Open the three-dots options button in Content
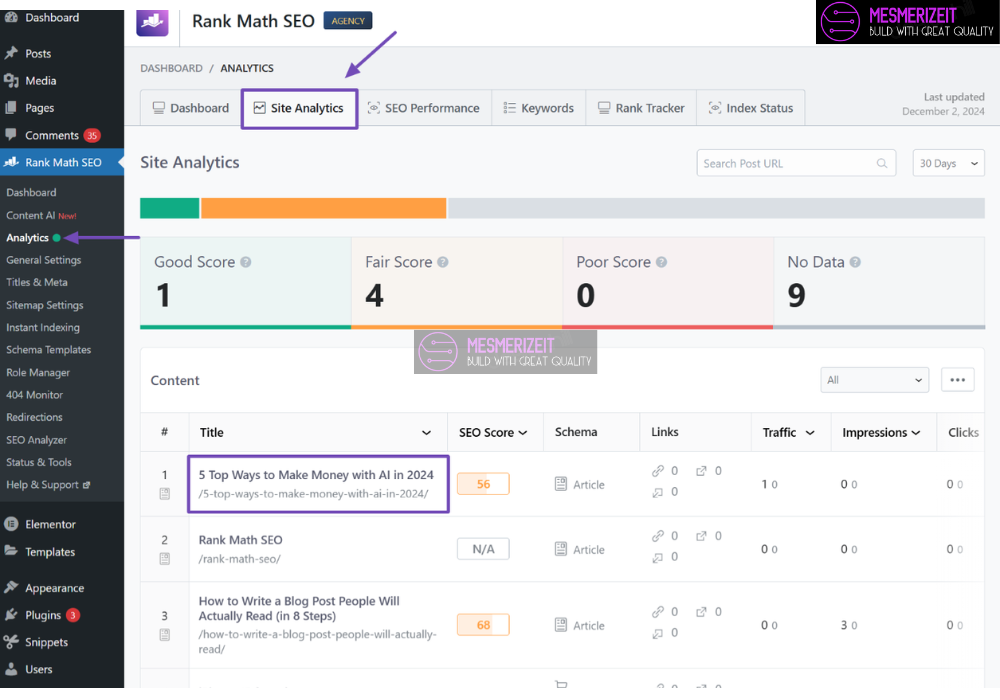Screen dimensions: 1000x700 point(957,380)
